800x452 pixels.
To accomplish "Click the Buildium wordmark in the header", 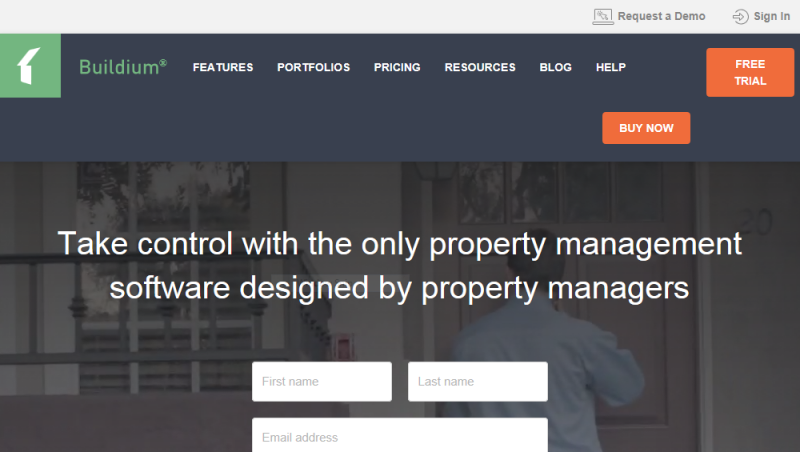I will [x=123, y=67].
